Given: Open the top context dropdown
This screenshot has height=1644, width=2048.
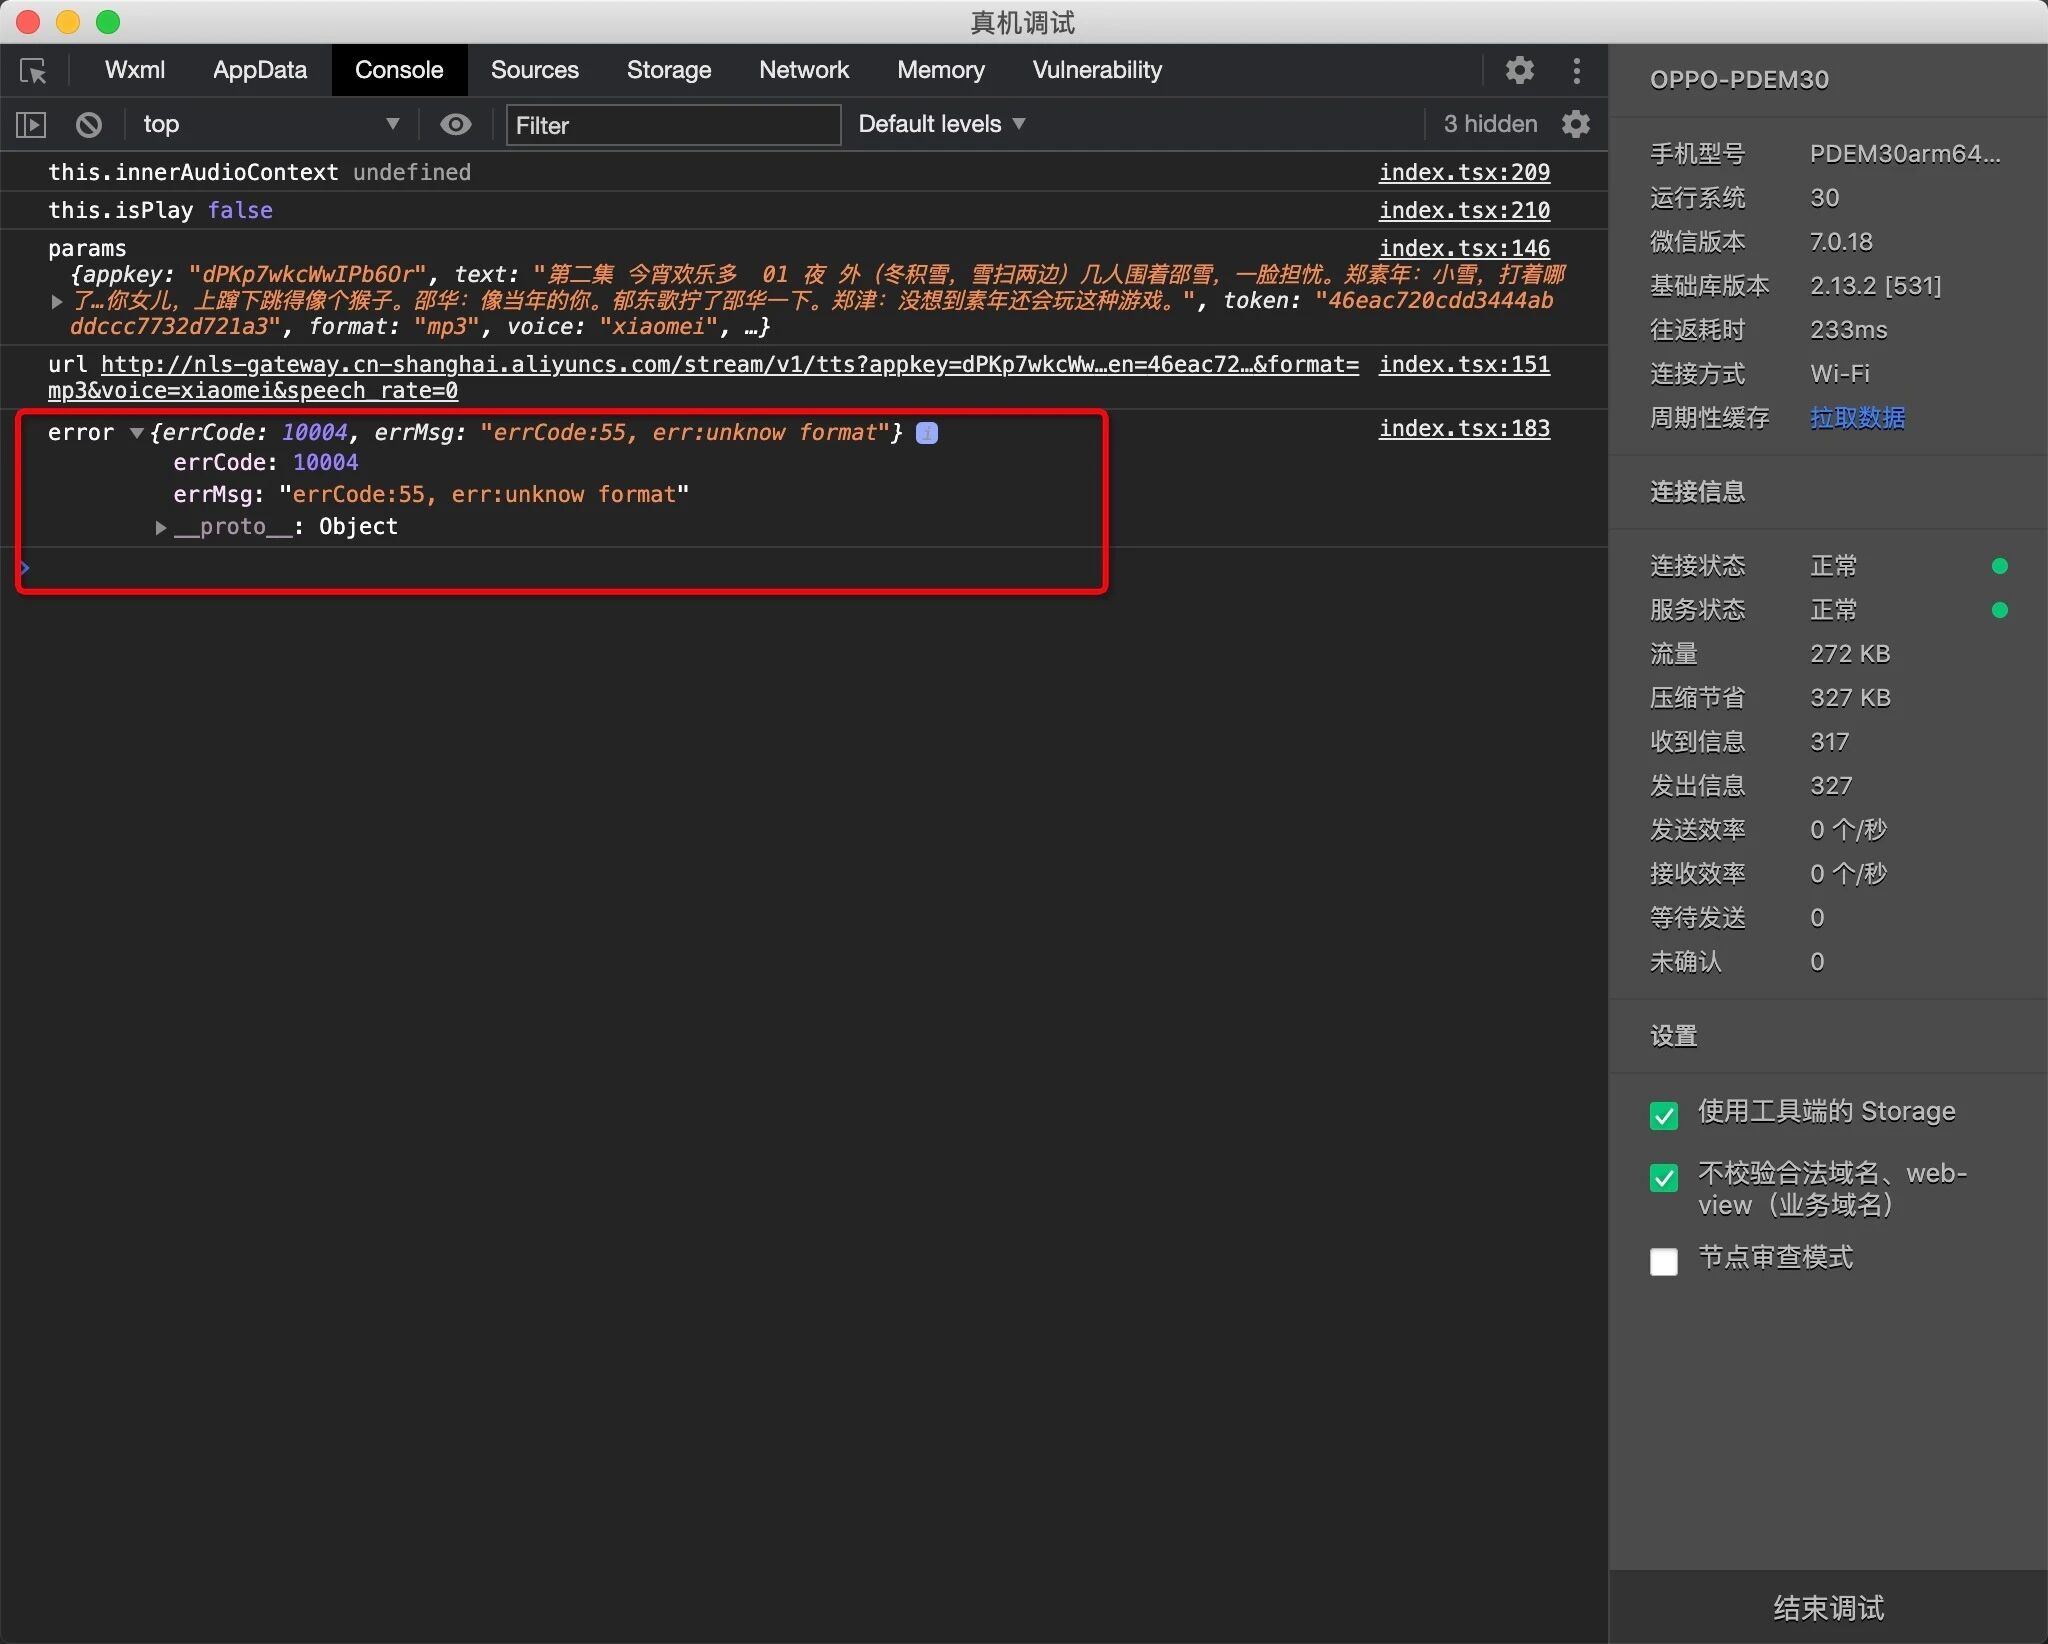Looking at the screenshot, I should pos(270,124).
